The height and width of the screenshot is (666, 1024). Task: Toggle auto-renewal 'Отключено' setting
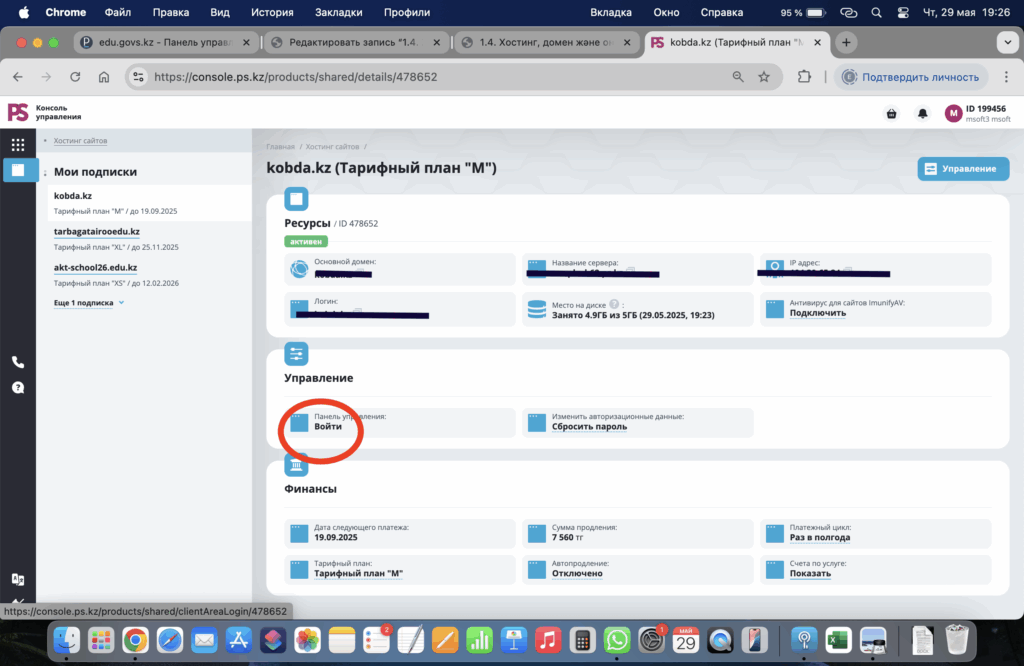click(x=577, y=574)
